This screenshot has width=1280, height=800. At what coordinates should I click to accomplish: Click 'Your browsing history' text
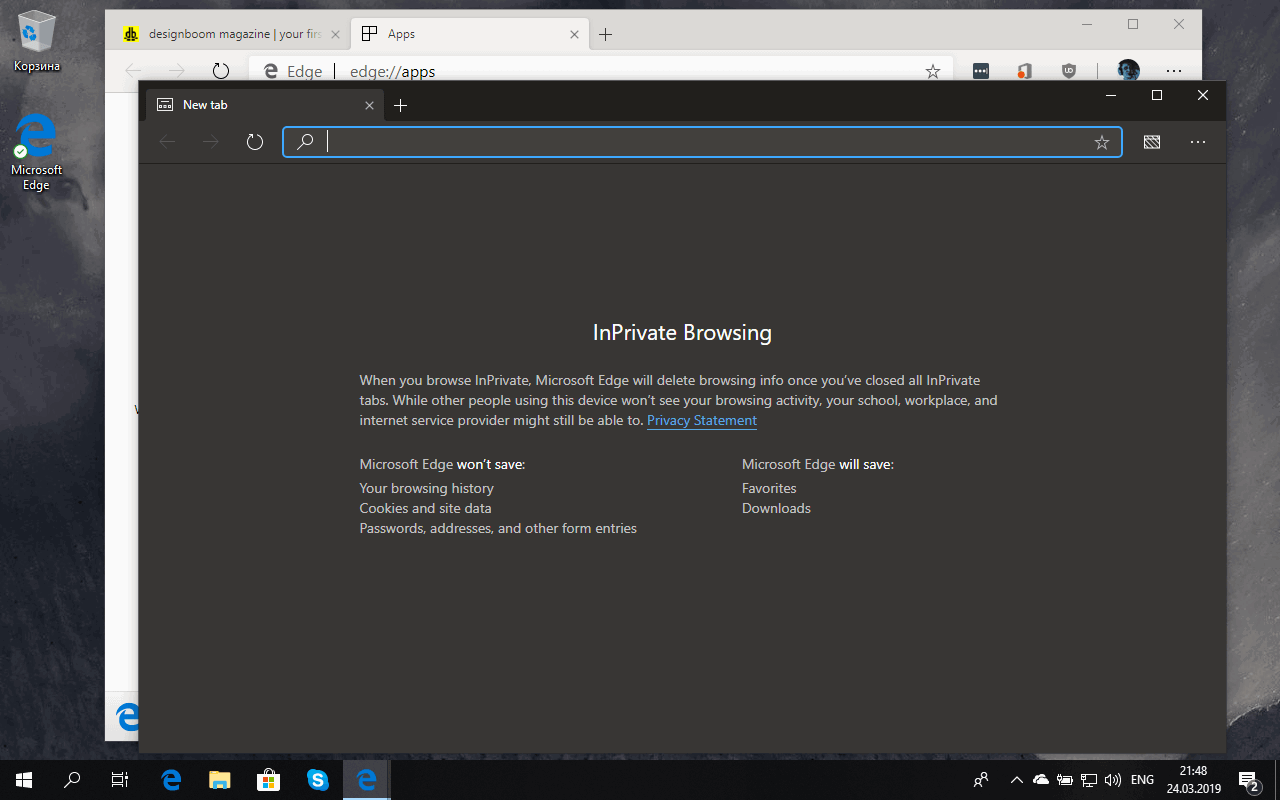point(427,488)
